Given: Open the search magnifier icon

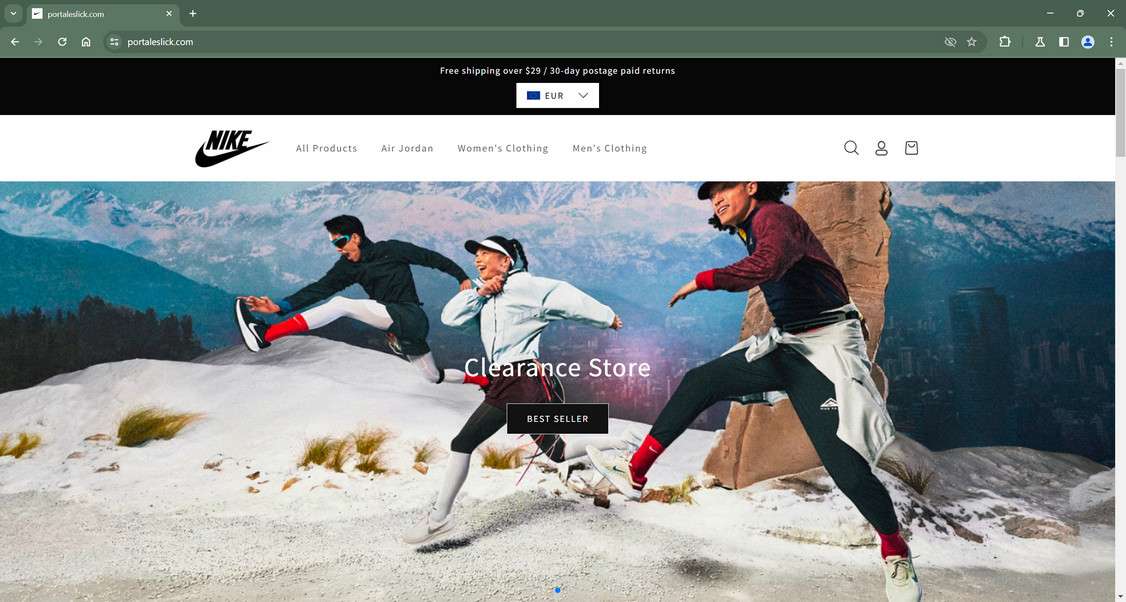Looking at the screenshot, I should (x=851, y=147).
